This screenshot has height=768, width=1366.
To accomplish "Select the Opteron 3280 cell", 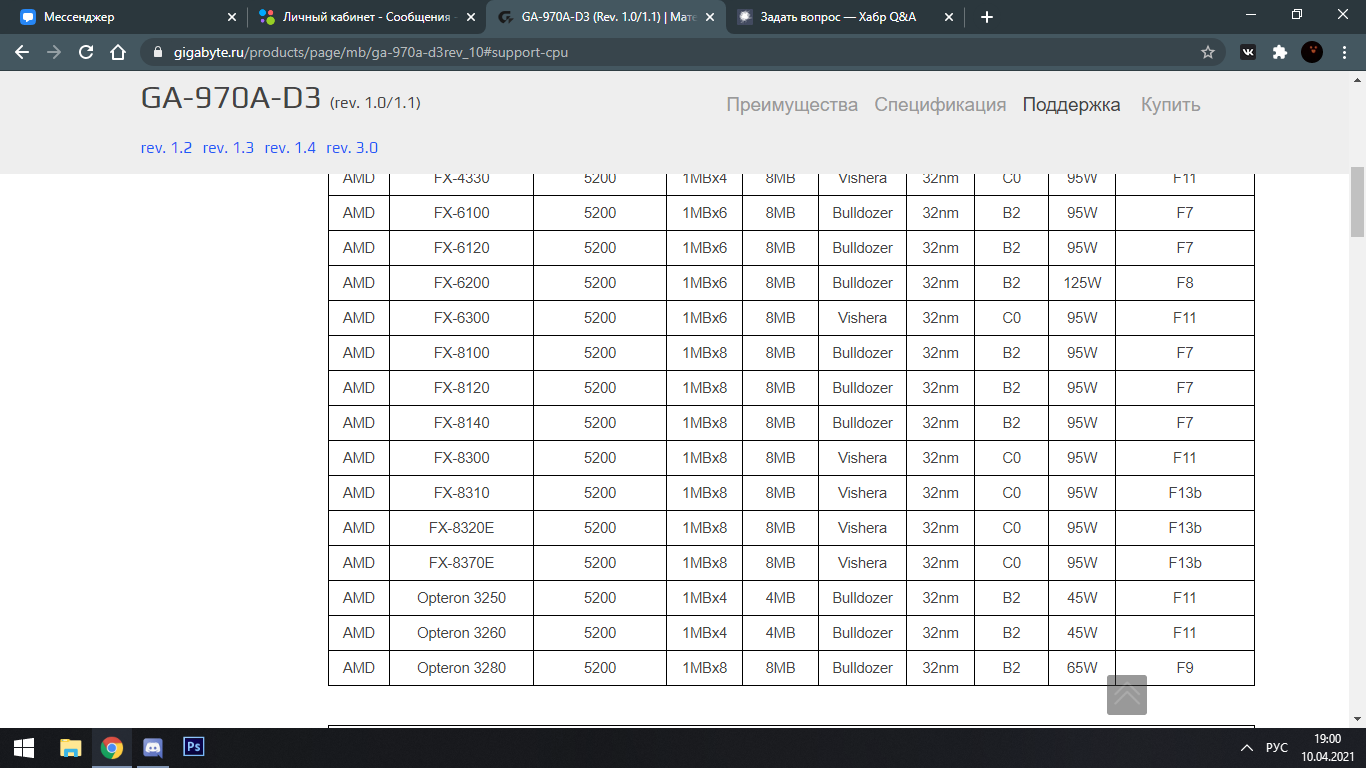I will click(x=461, y=668).
